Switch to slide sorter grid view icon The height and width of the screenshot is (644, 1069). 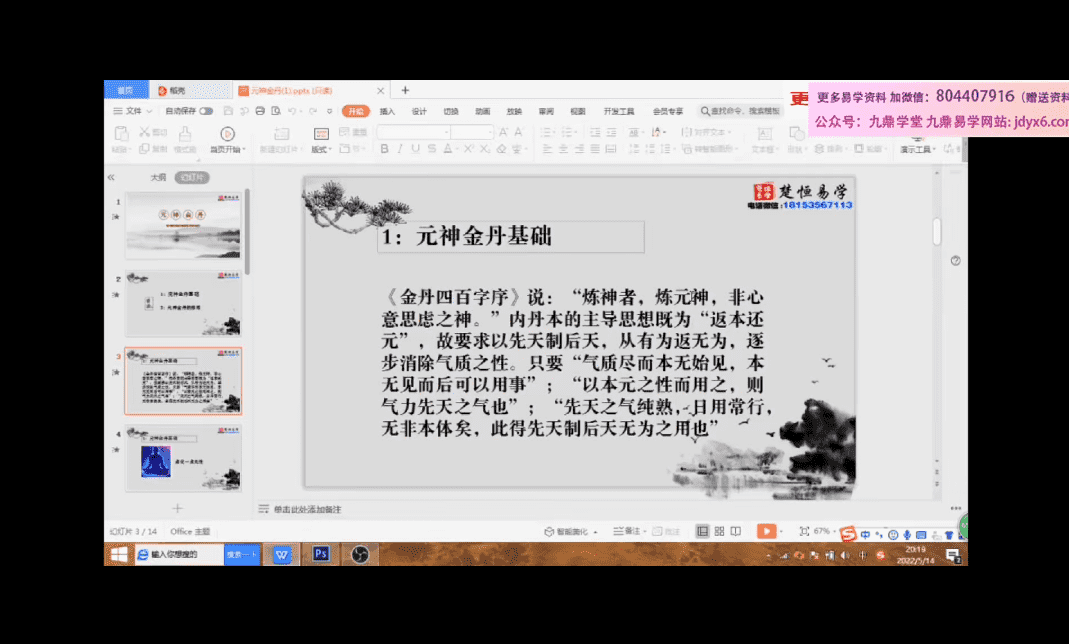click(718, 531)
